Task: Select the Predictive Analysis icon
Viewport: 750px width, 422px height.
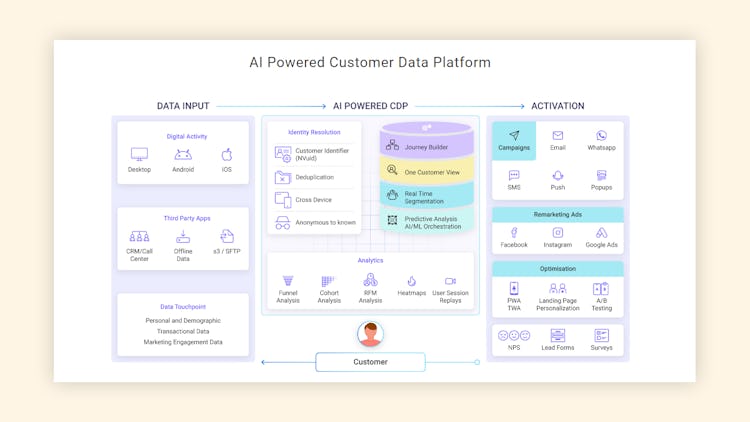Action: (x=392, y=220)
